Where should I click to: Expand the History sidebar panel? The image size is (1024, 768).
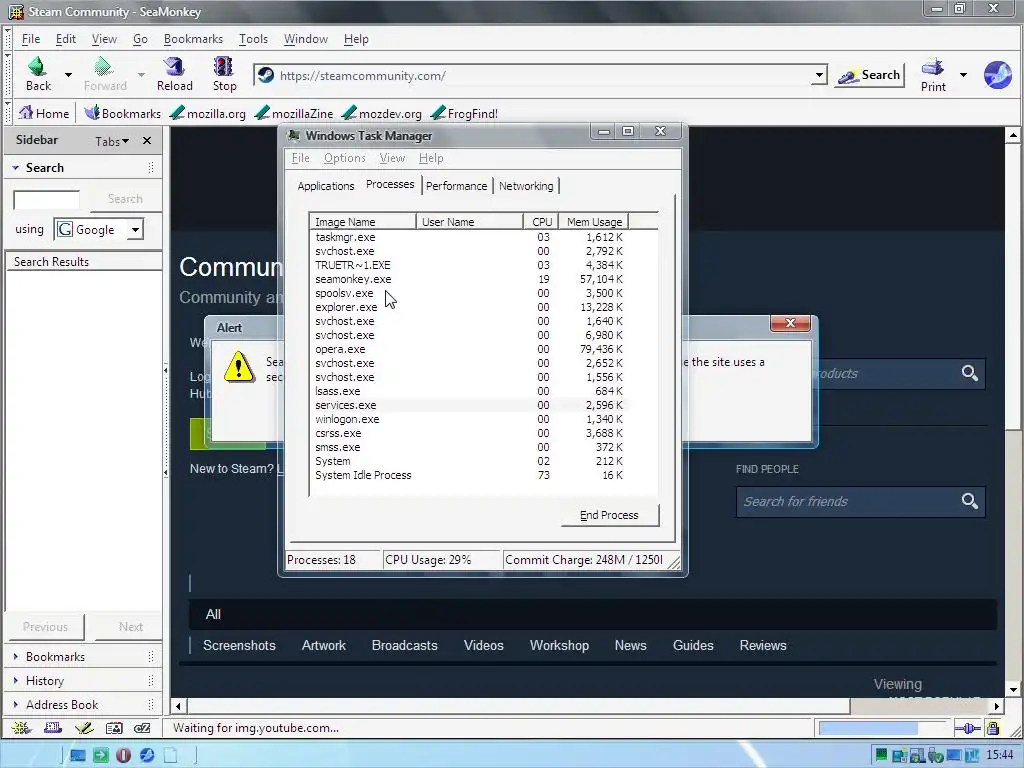tap(16, 680)
